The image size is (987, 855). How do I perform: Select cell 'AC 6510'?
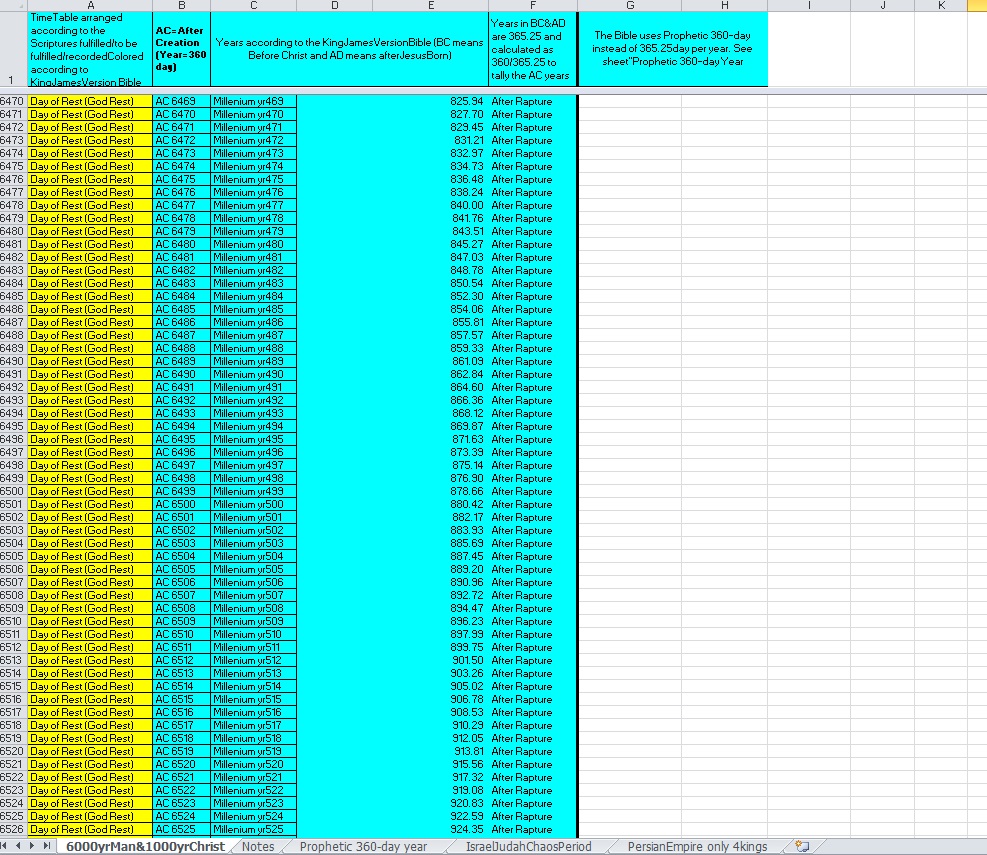[x=181, y=634]
